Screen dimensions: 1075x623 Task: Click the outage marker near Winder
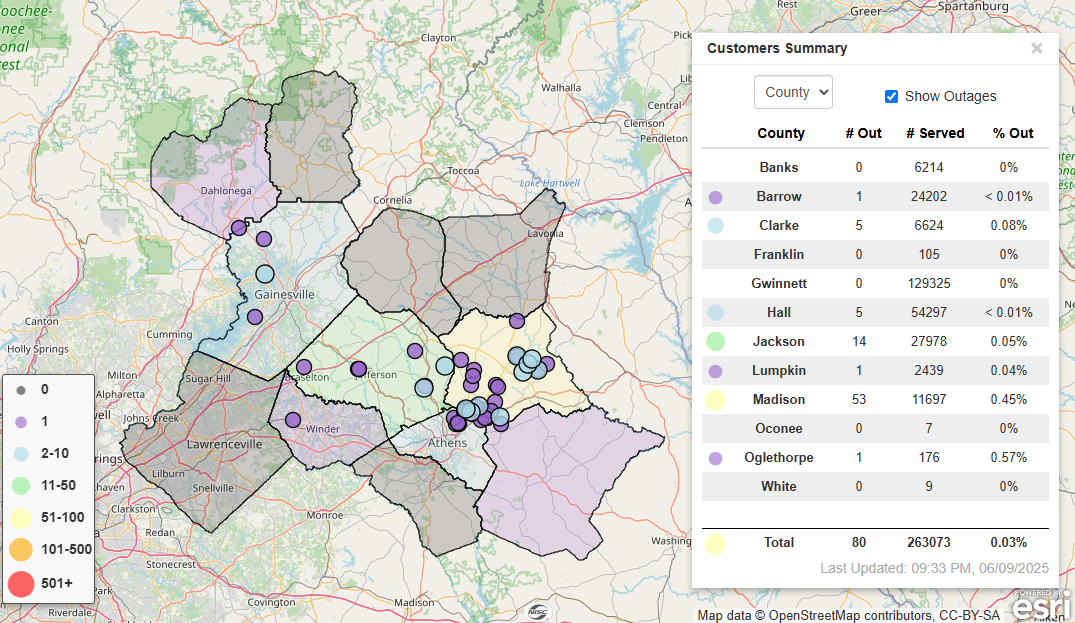point(292,420)
